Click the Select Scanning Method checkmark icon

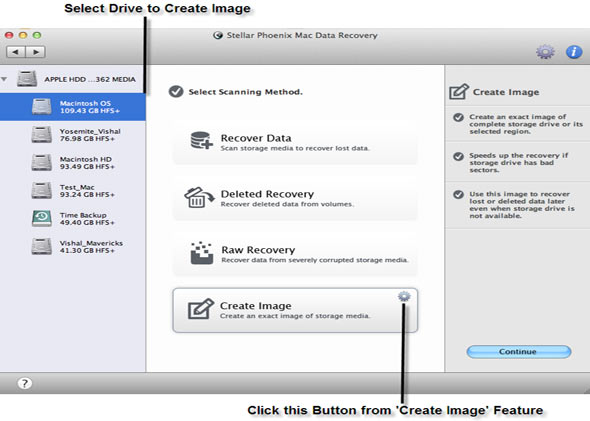176,91
